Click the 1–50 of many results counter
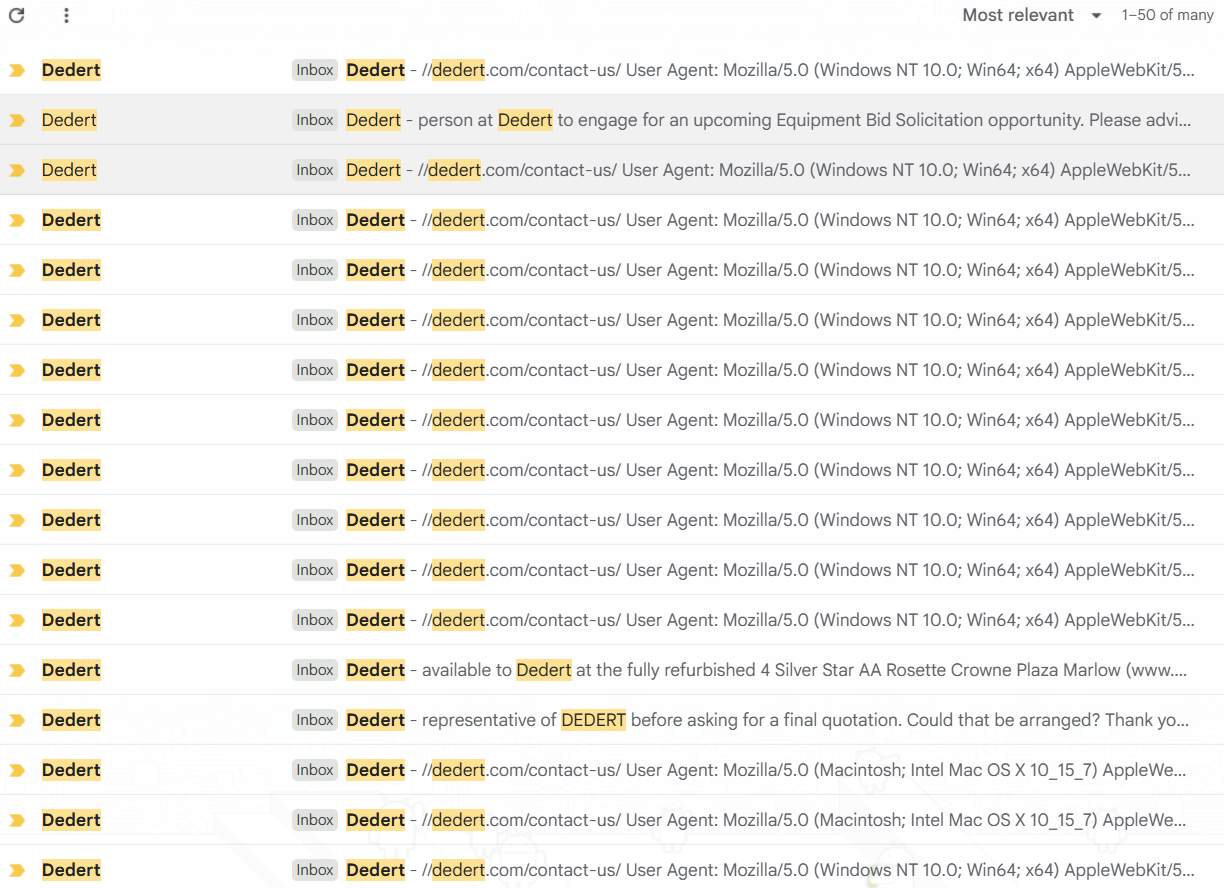1224x888 pixels. (1167, 15)
